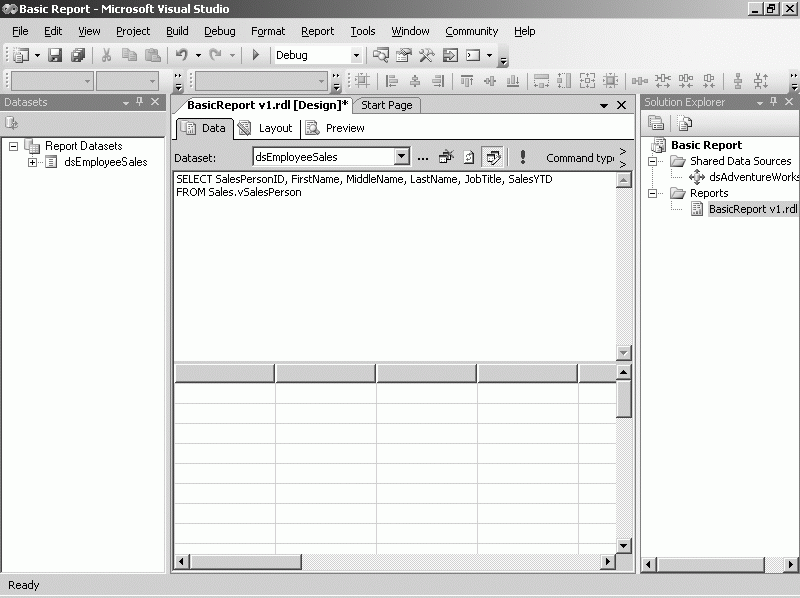Image resolution: width=800 pixels, height=598 pixels.
Task: Click the Save icon in toolbar
Action: click(55, 55)
